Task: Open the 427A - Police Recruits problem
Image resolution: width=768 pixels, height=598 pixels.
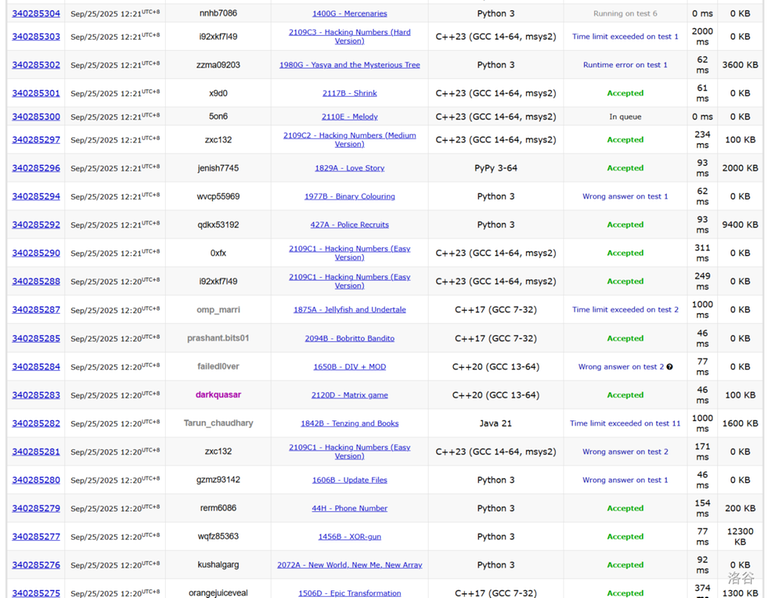Action: 350,225
